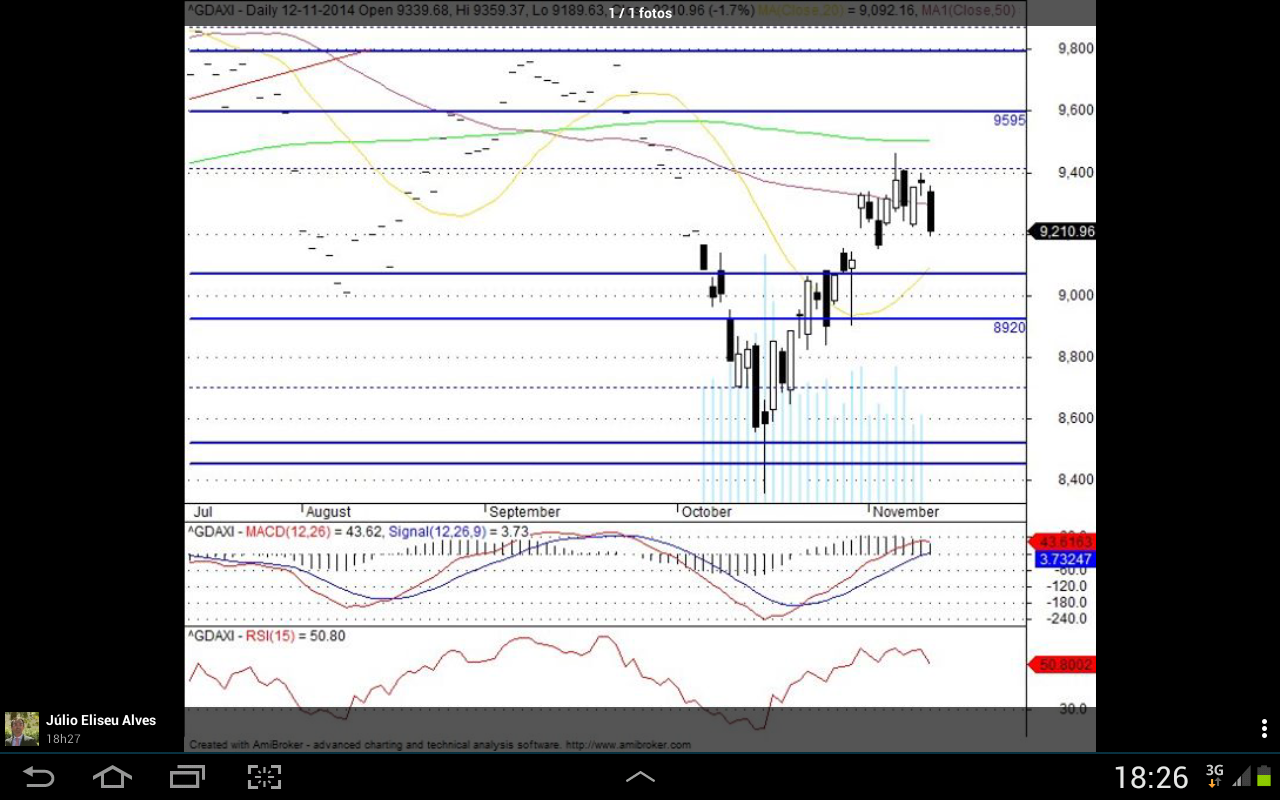This screenshot has height=800, width=1280.
Task: Tap the battery status icon
Action: pos(1262,777)
